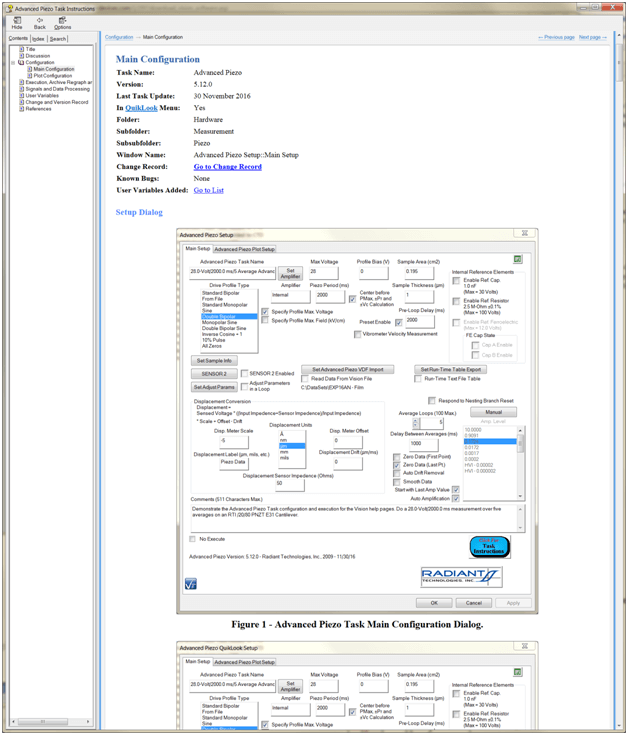Screen dimensions: 628x735
Task: Click Set Advanced Piezo VDF Import button
Action: click(x=347, y=369)
